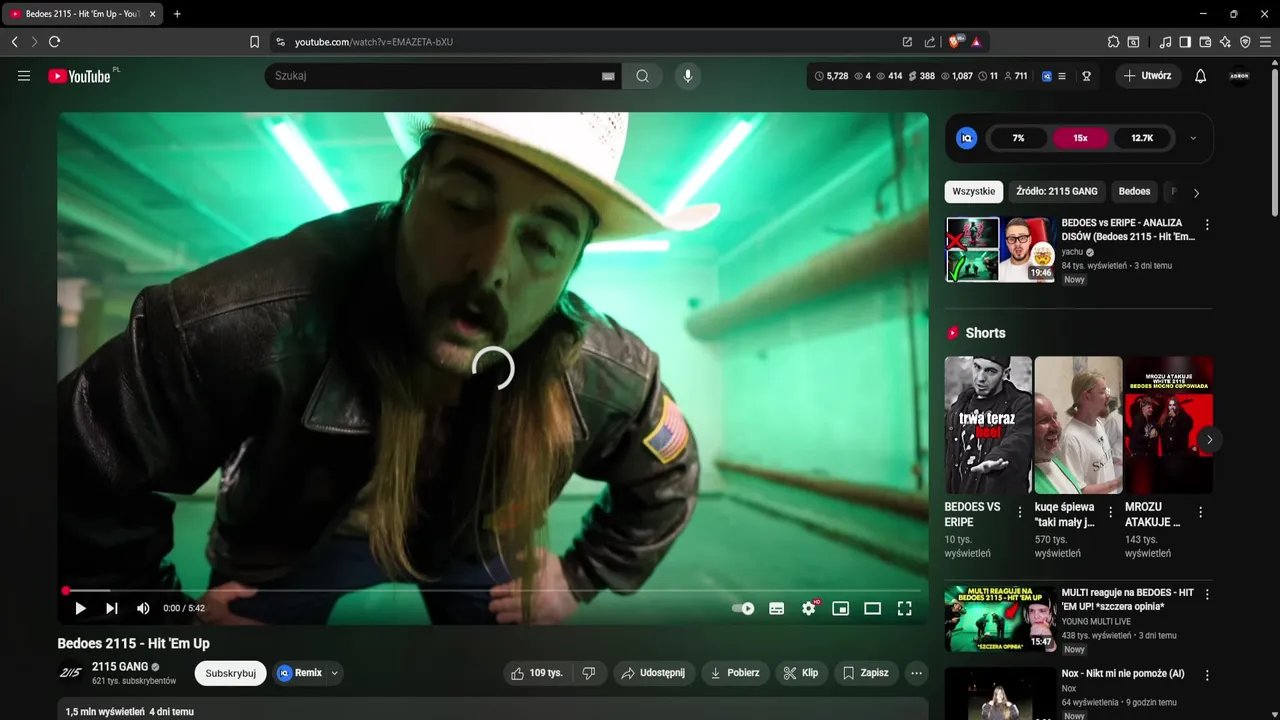This screenshot has width=1280, height=720.
Task: Start voice search with microphone icon
Action: (687, 76)
